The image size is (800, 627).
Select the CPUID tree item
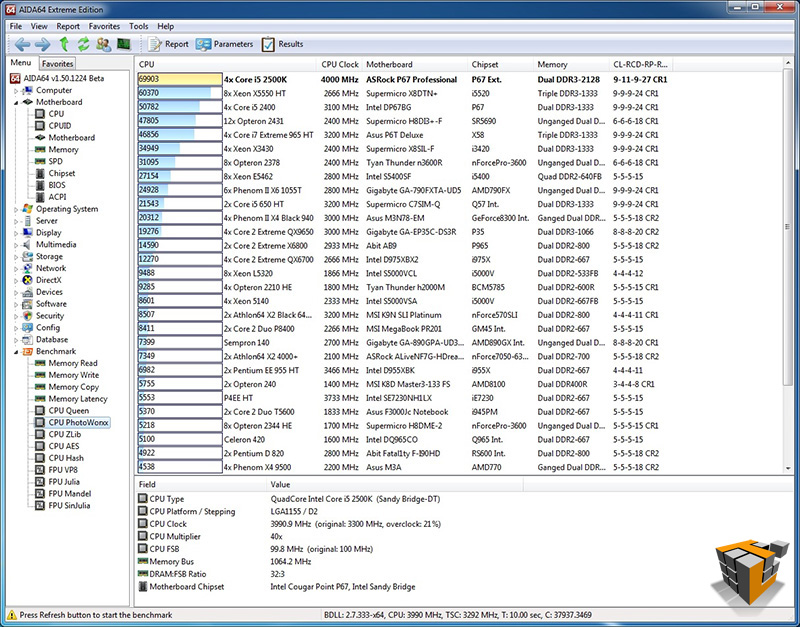(60, 126)
